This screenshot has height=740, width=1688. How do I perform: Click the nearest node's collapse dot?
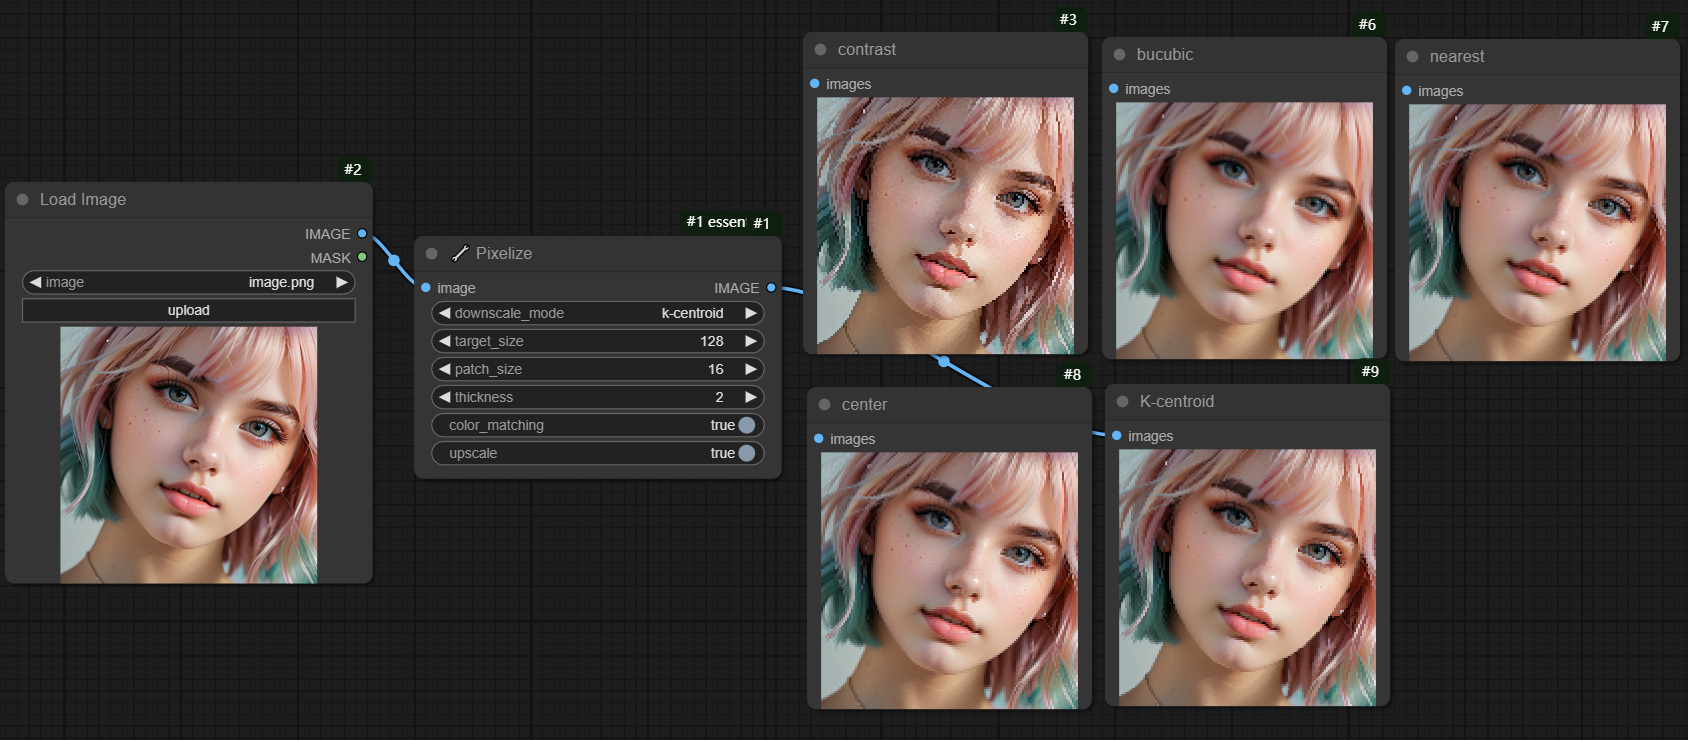(1412, 57)
